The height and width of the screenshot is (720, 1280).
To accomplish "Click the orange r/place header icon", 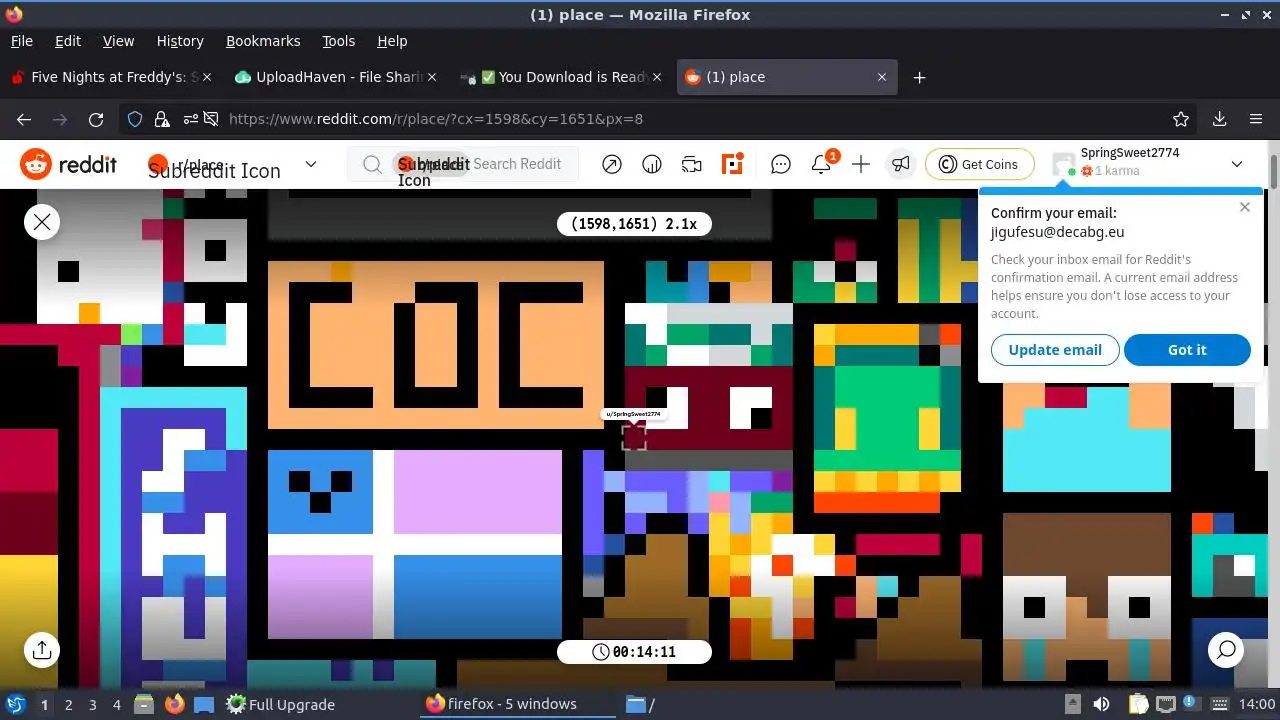I will [x=733, y=165].
